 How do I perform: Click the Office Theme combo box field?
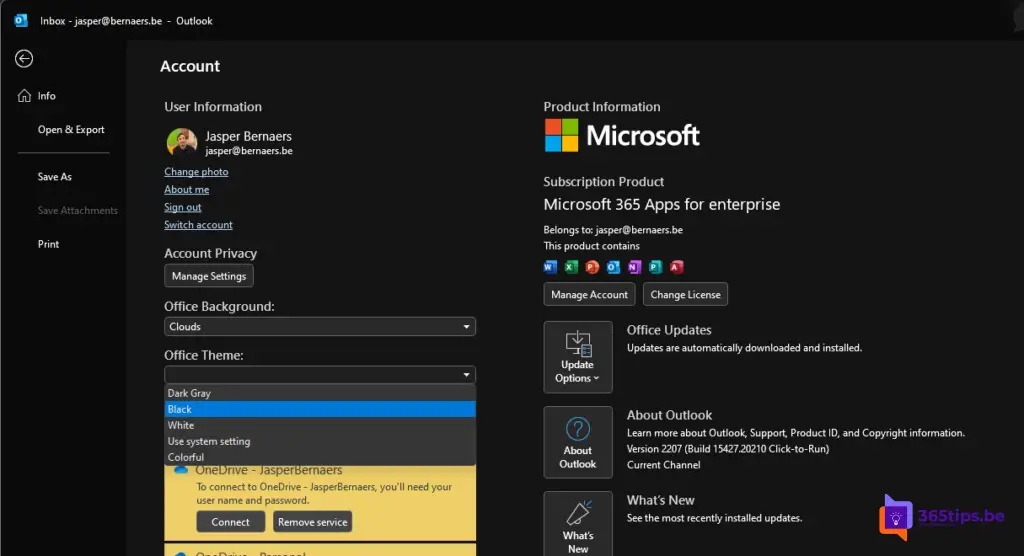point(320,375)
